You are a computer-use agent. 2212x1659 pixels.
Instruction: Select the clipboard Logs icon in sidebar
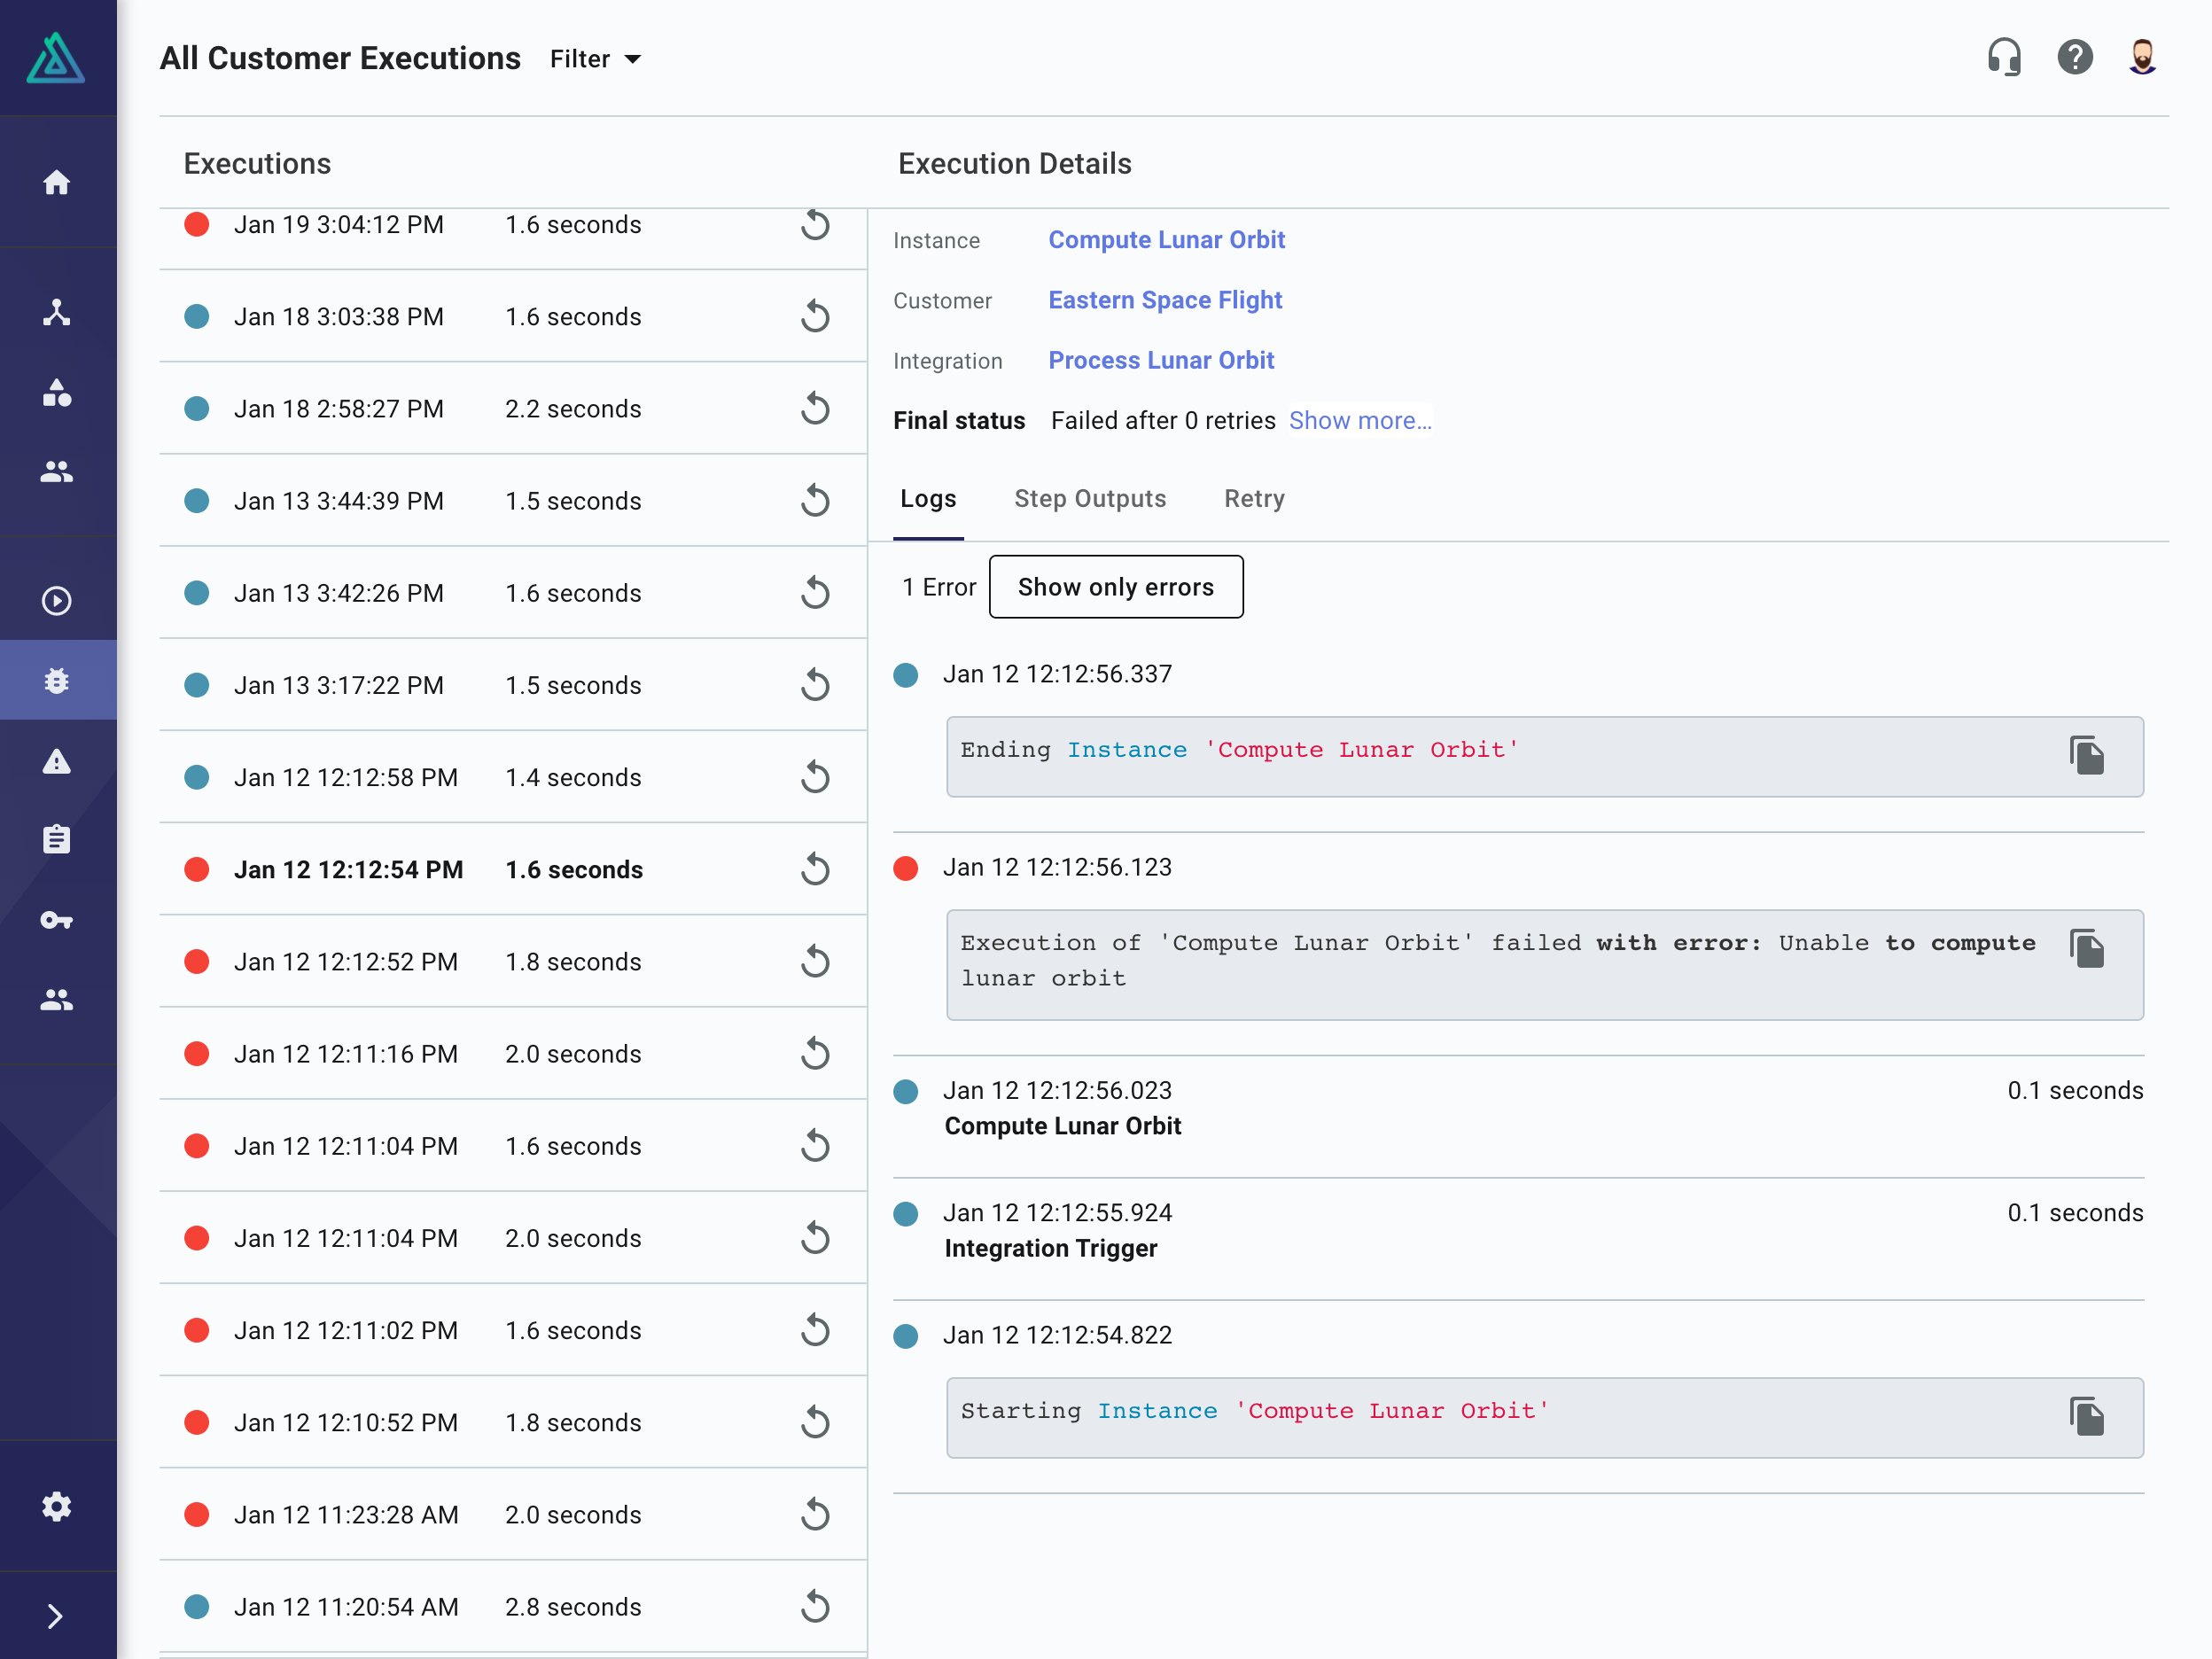click(57, 840)
